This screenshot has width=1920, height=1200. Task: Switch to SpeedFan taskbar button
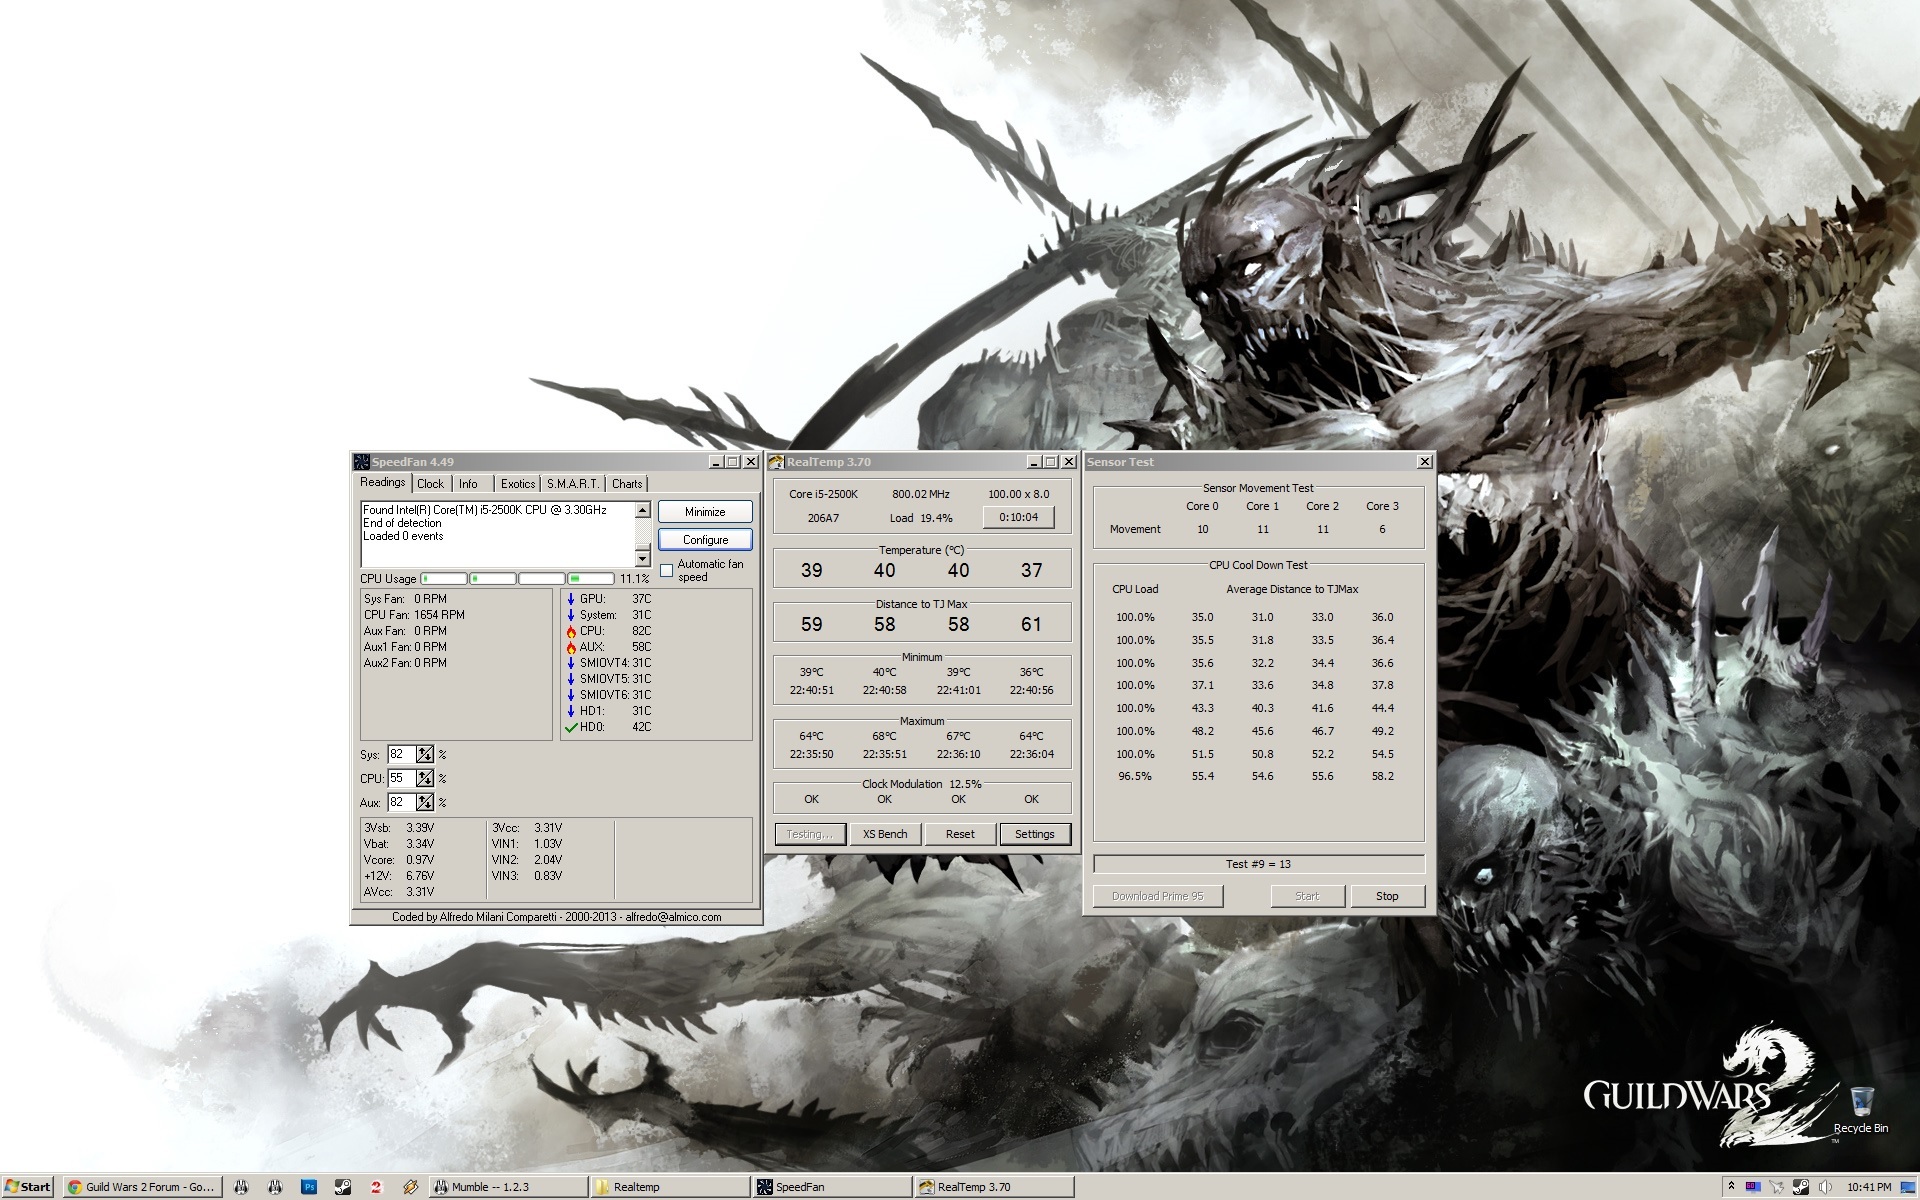[833, 1187]
